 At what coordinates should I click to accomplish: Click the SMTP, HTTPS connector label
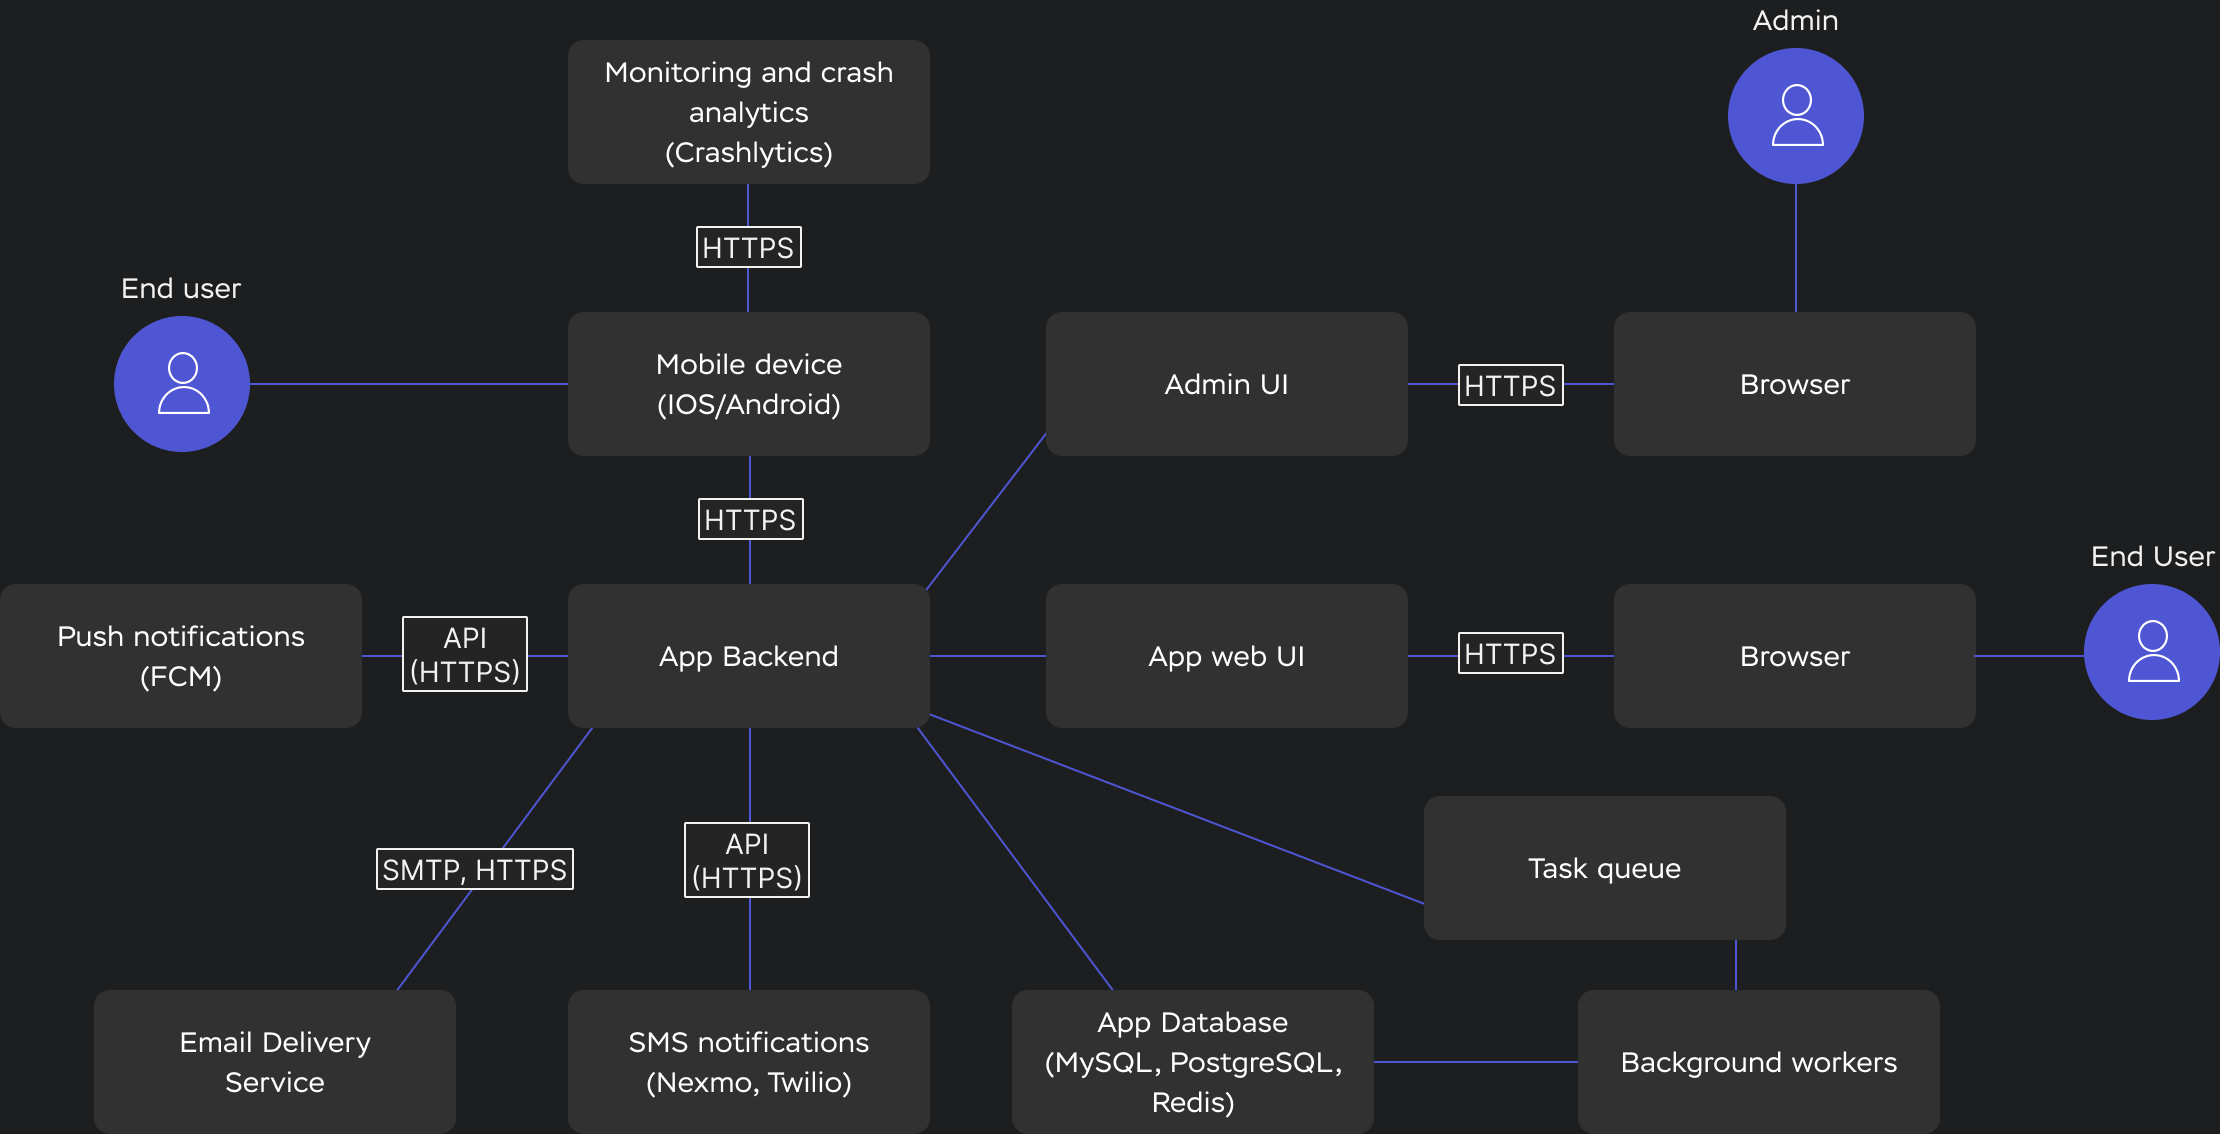click(x=475, y=869)
